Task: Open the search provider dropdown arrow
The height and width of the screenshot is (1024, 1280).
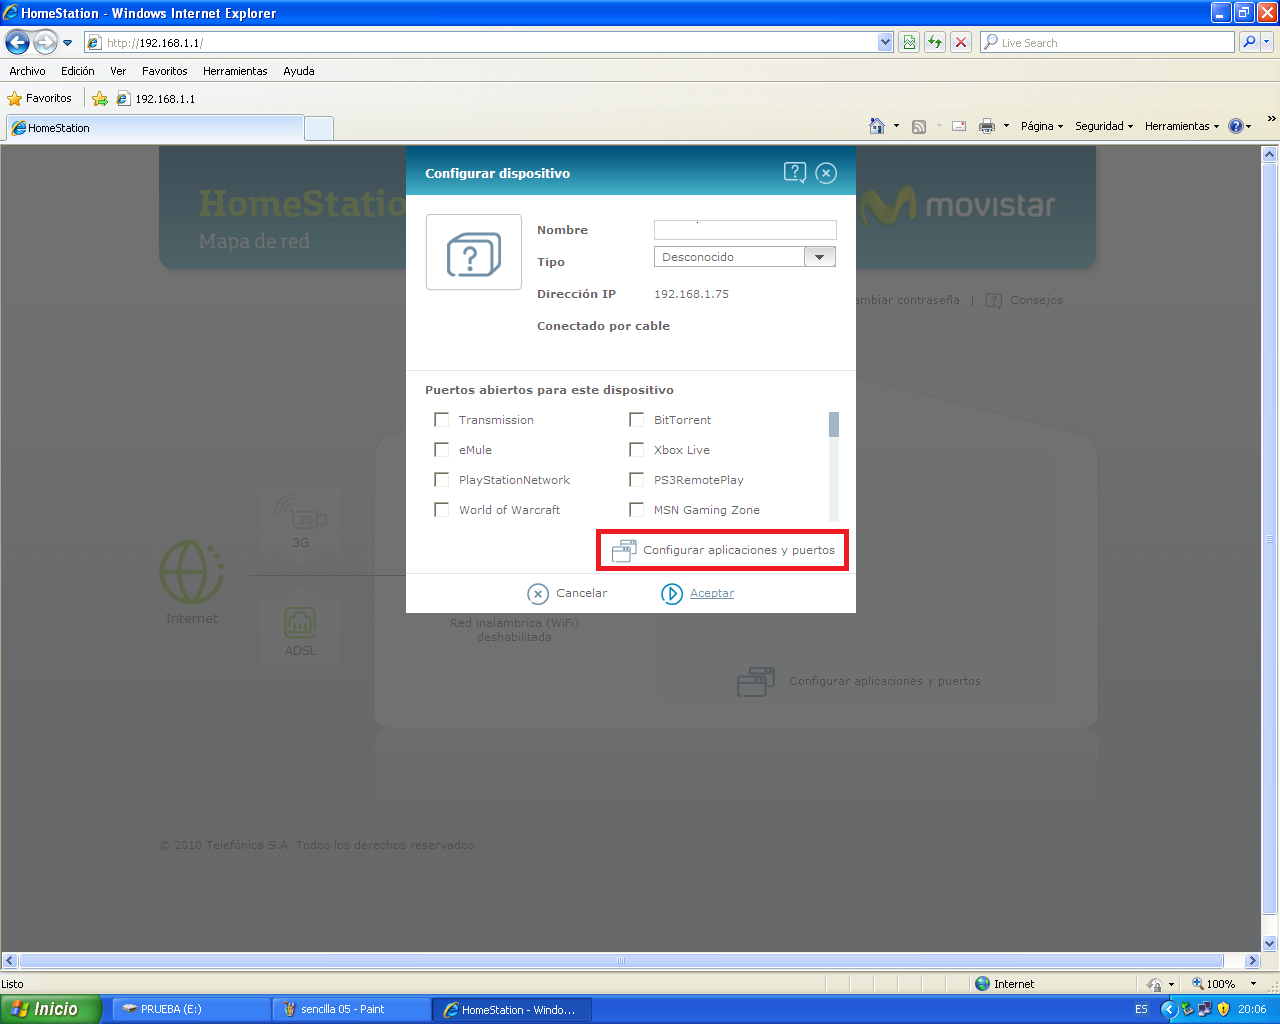Action: 1267,42
